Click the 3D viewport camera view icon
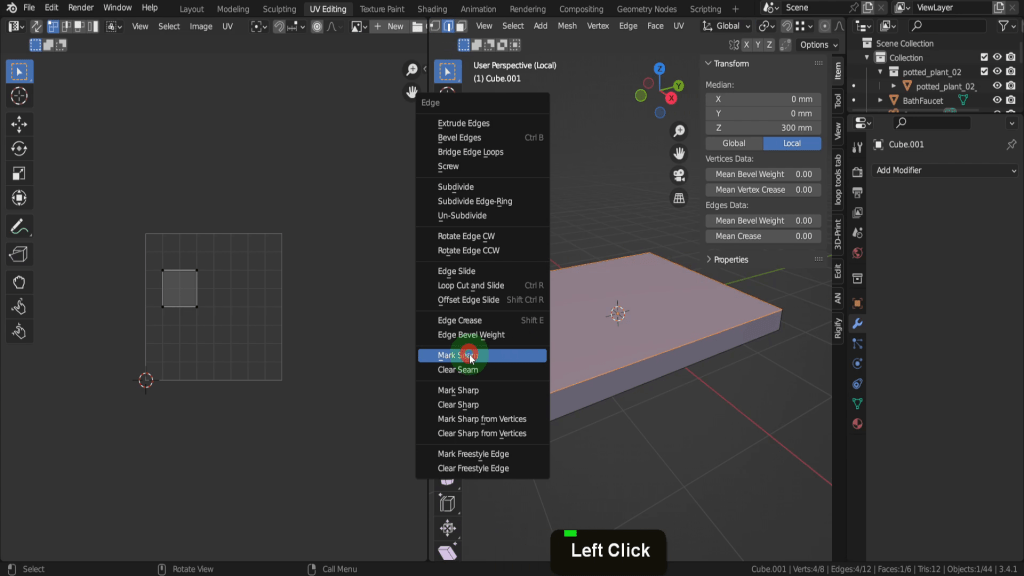This screenshot has height=576, width=1024. point(679,175)
